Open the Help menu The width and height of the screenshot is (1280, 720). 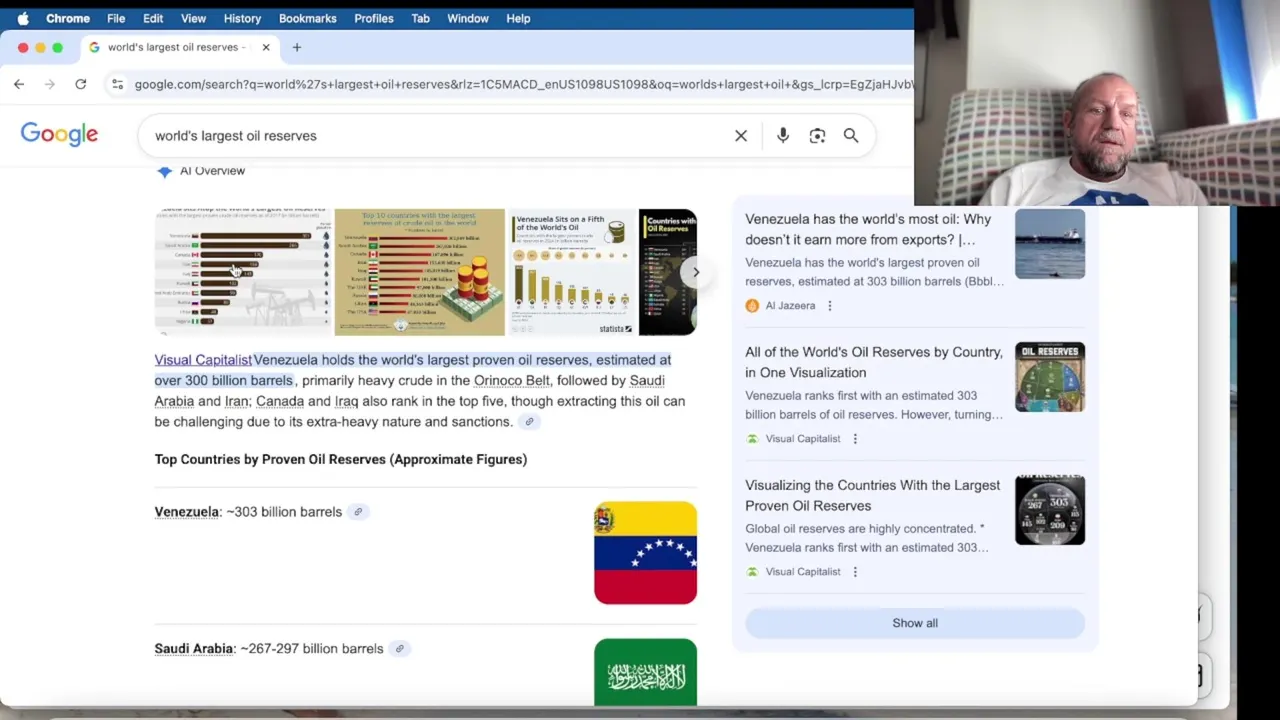click(518, 18)
